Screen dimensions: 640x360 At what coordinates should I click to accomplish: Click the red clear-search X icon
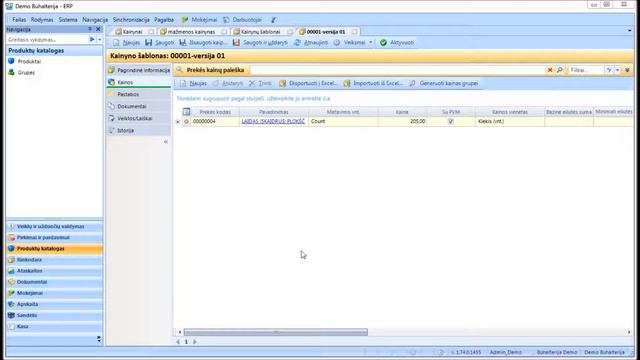pyautogui.click(x=550, y=70)
